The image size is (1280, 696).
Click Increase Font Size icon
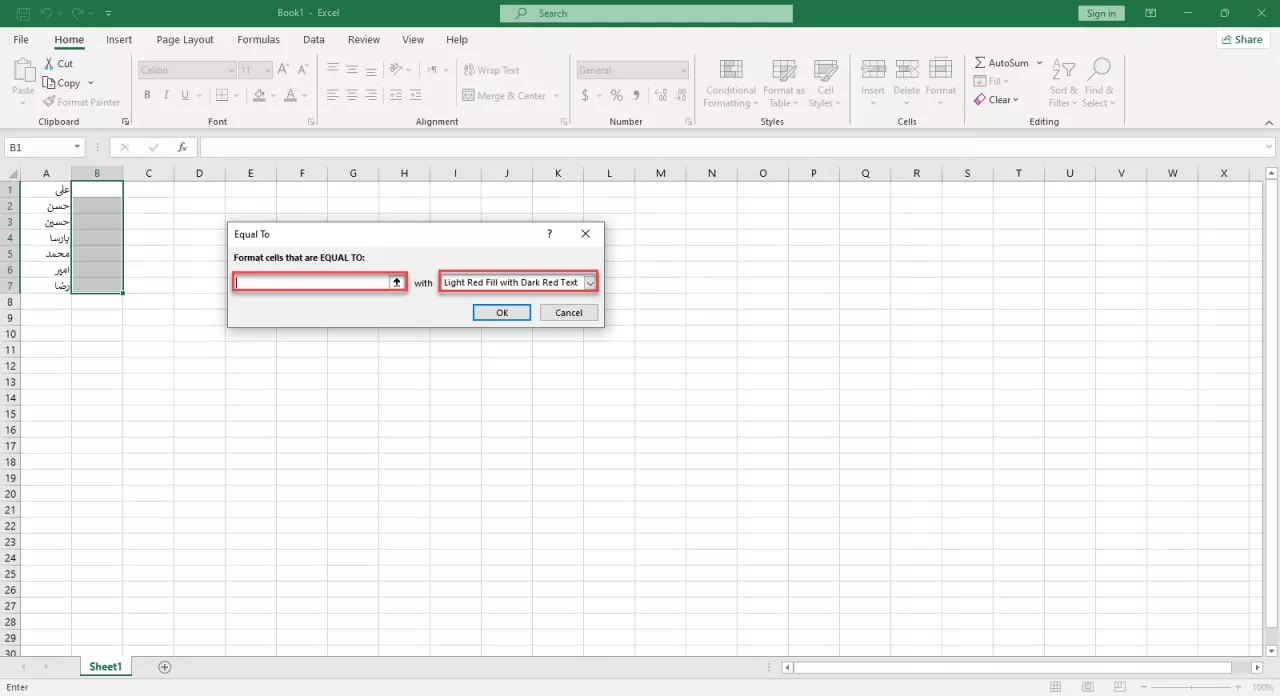coord(283,70)
